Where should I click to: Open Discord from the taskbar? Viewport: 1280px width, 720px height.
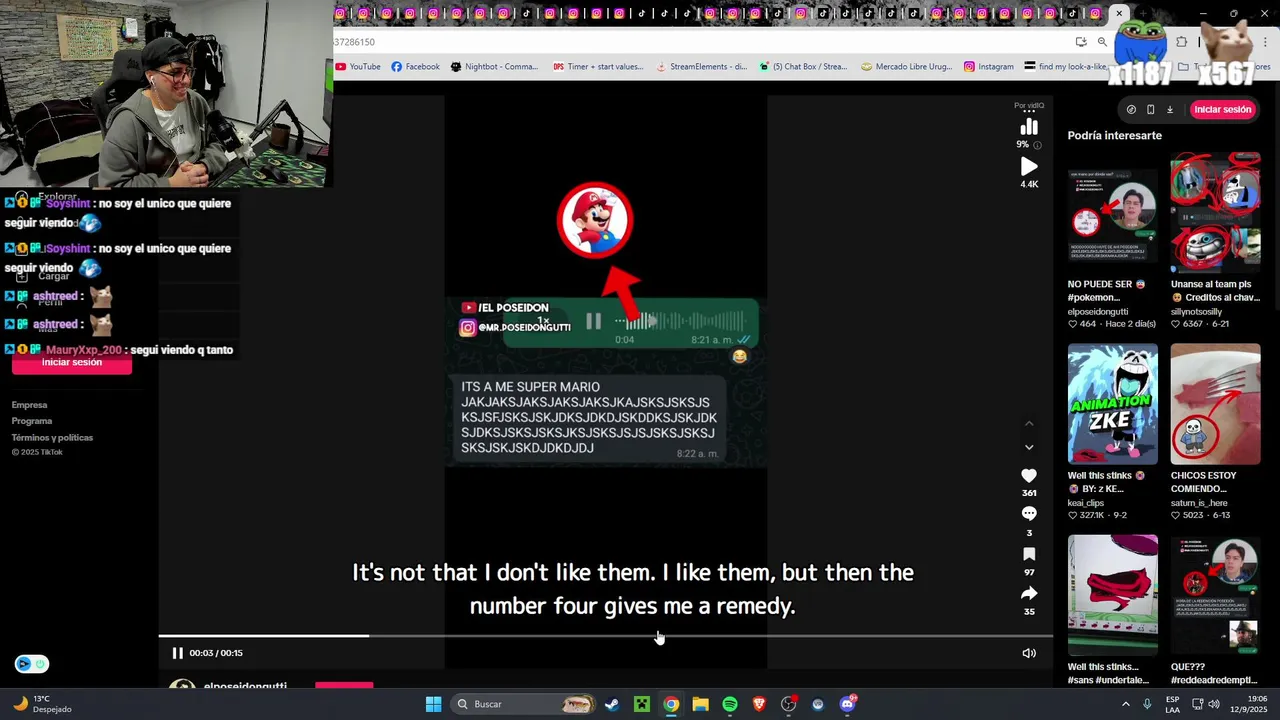pyautogui.click(x=848, y=704)
